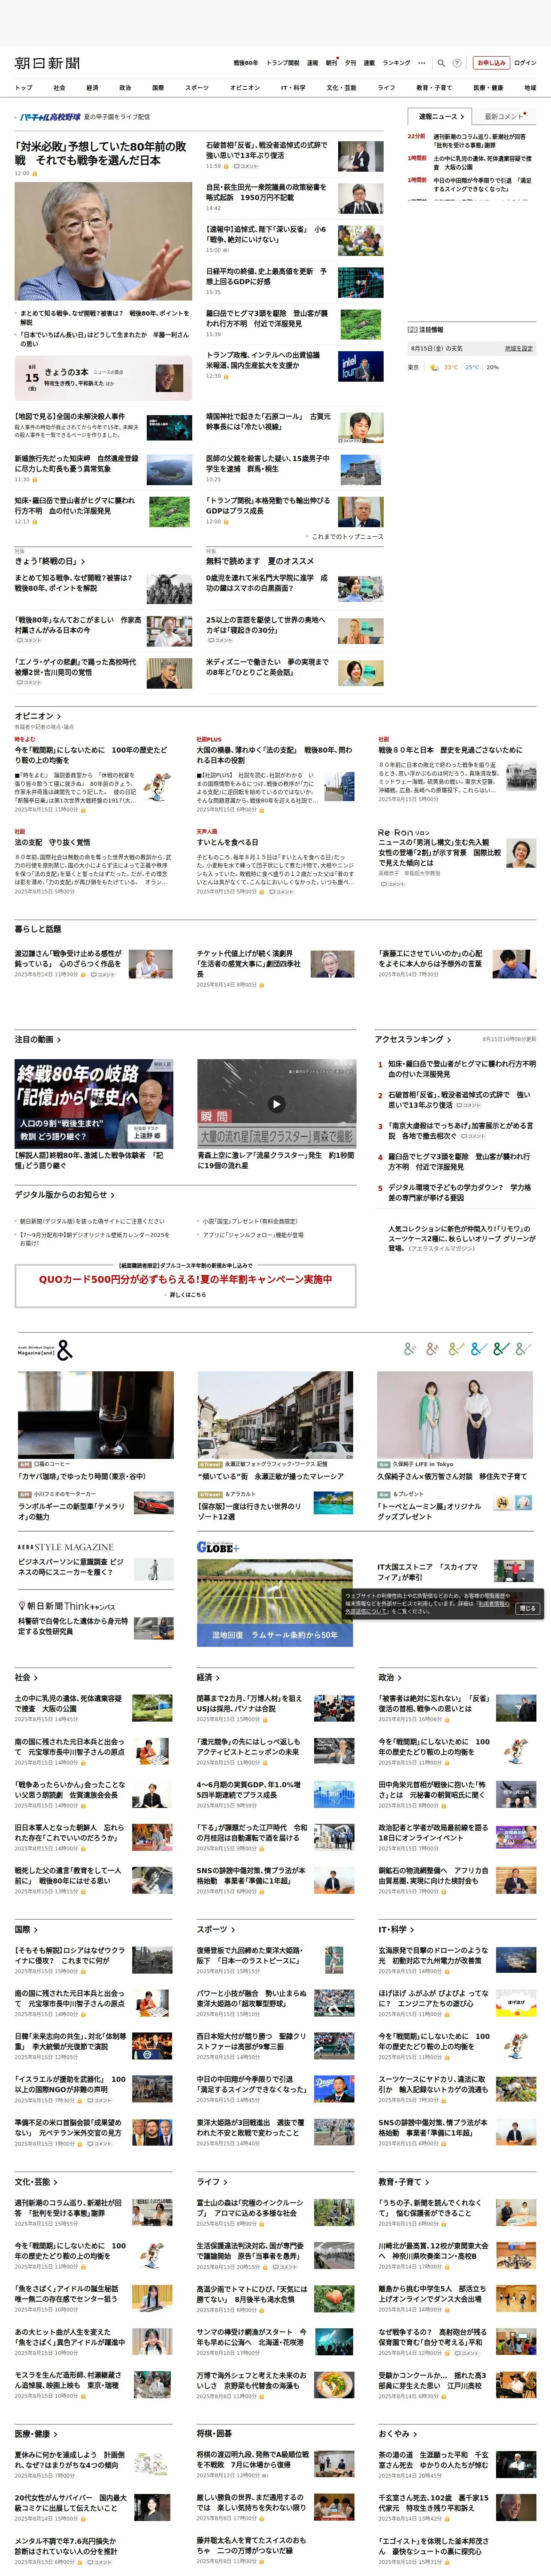This screenshot has height=2576, width=551.
Task: Expand the IT・科学 section heading
Action: 396,1929
